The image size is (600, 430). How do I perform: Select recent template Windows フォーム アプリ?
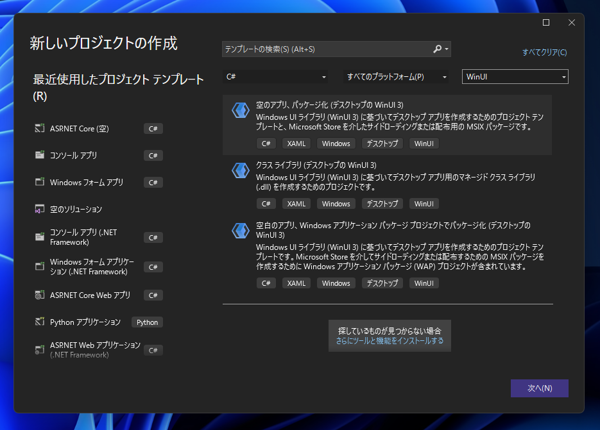[99, 182]
